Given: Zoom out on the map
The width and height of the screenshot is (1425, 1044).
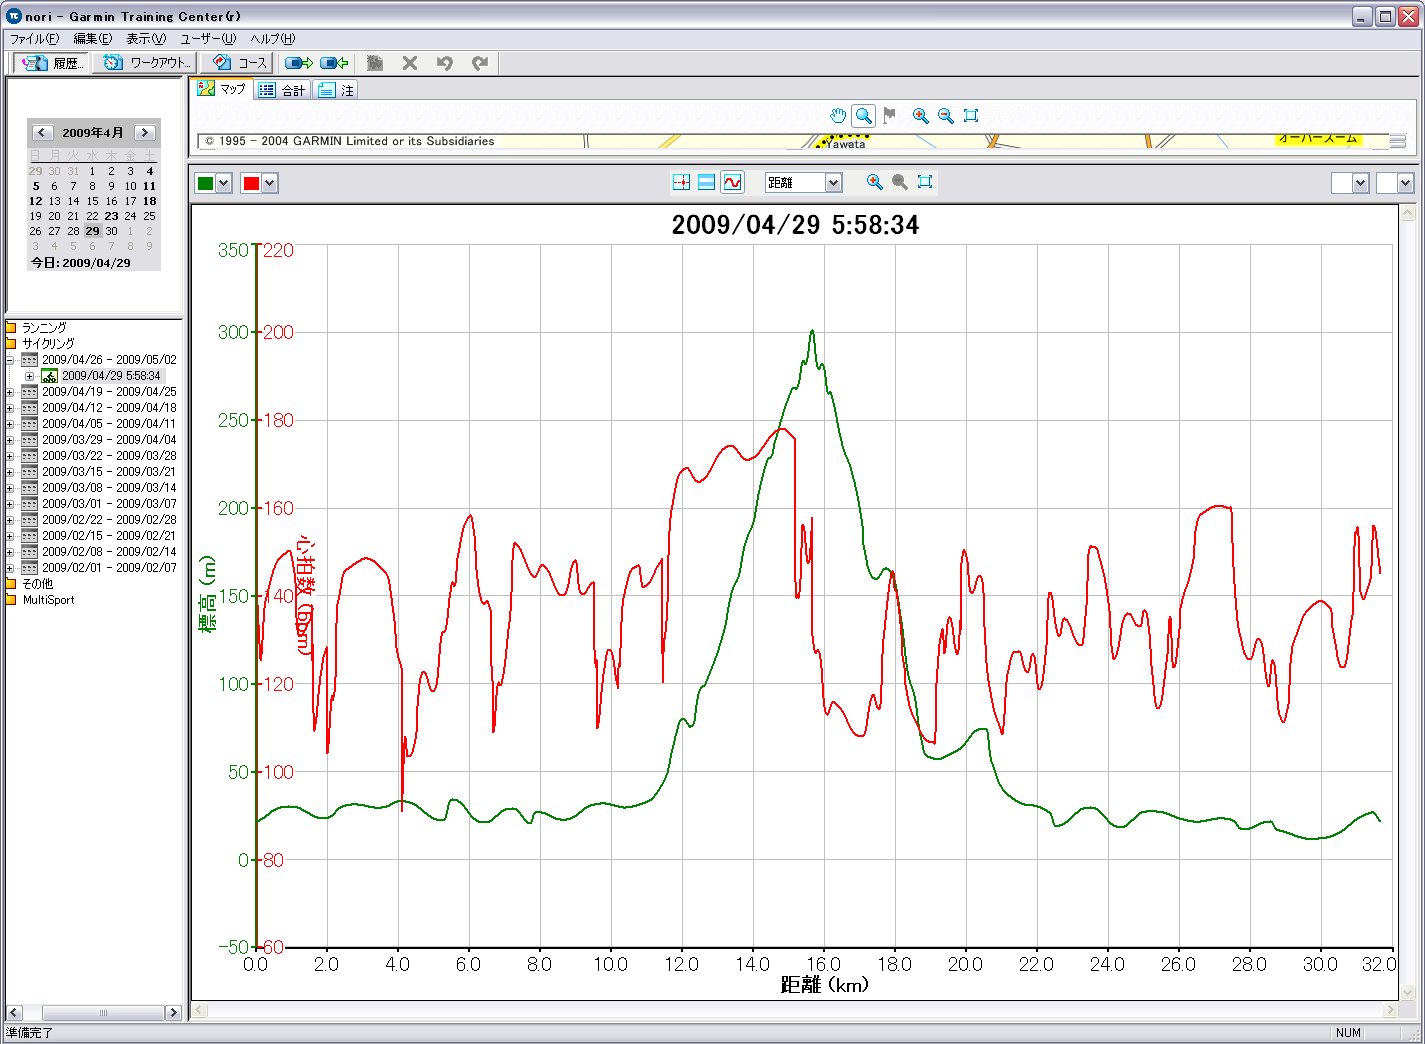Looking at the screenshot, I should coord(945,116).
